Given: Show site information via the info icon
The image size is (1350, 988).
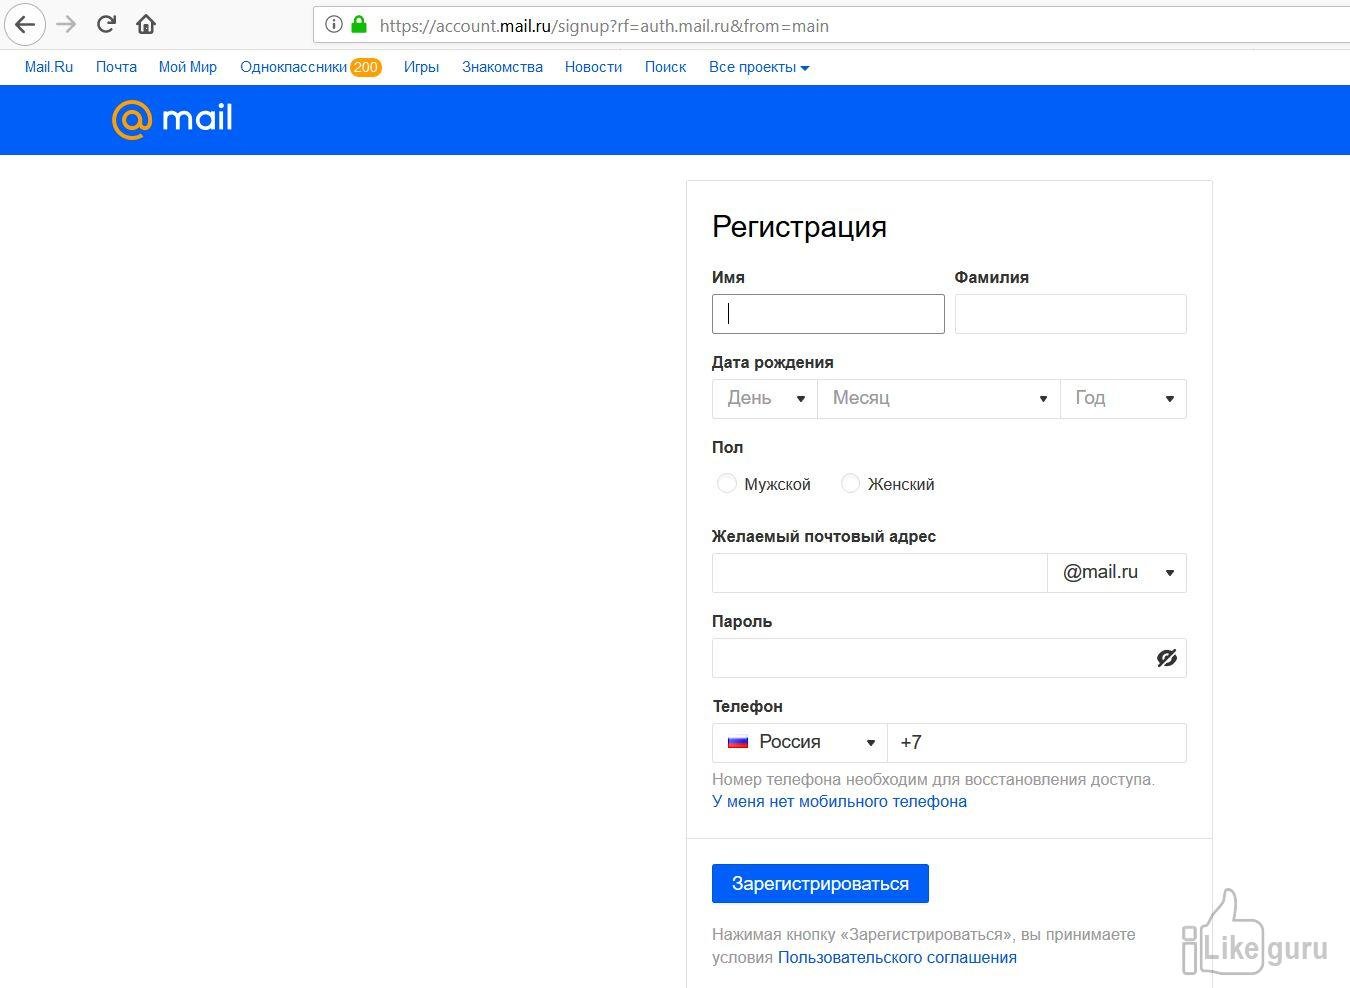Looking at the screenshot, I should (x=334, y=25).
